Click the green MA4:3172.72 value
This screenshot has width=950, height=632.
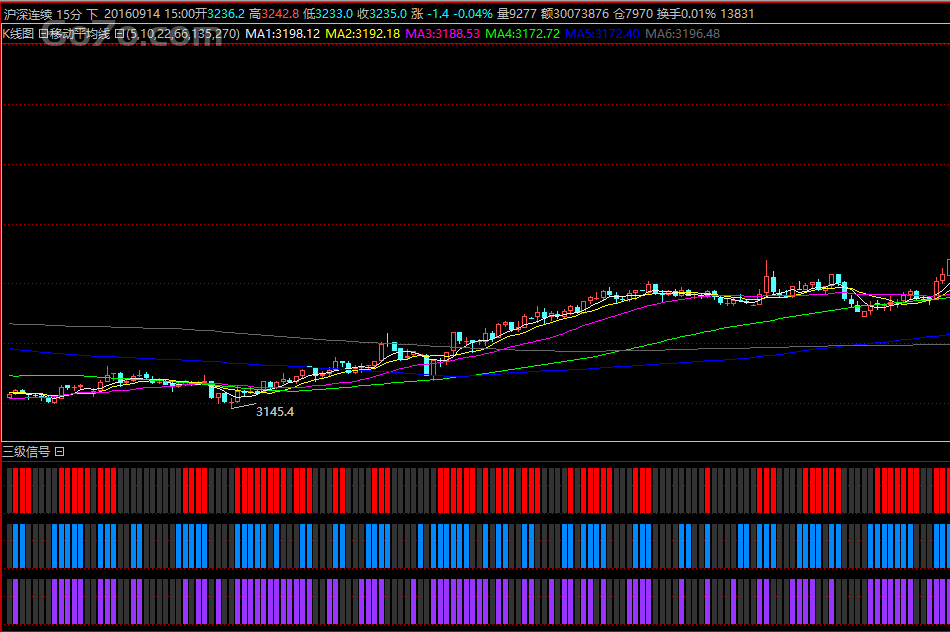tap(522, 34)
